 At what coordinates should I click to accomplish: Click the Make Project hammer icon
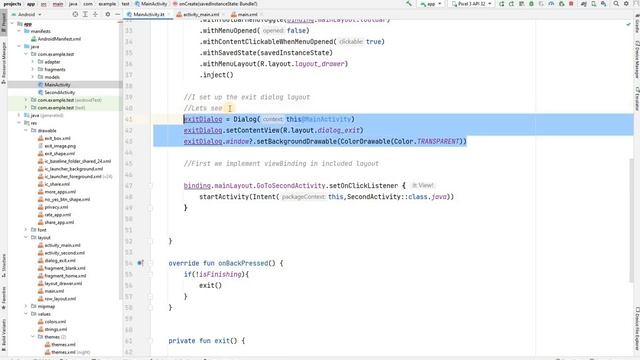[x=409, y=4]
